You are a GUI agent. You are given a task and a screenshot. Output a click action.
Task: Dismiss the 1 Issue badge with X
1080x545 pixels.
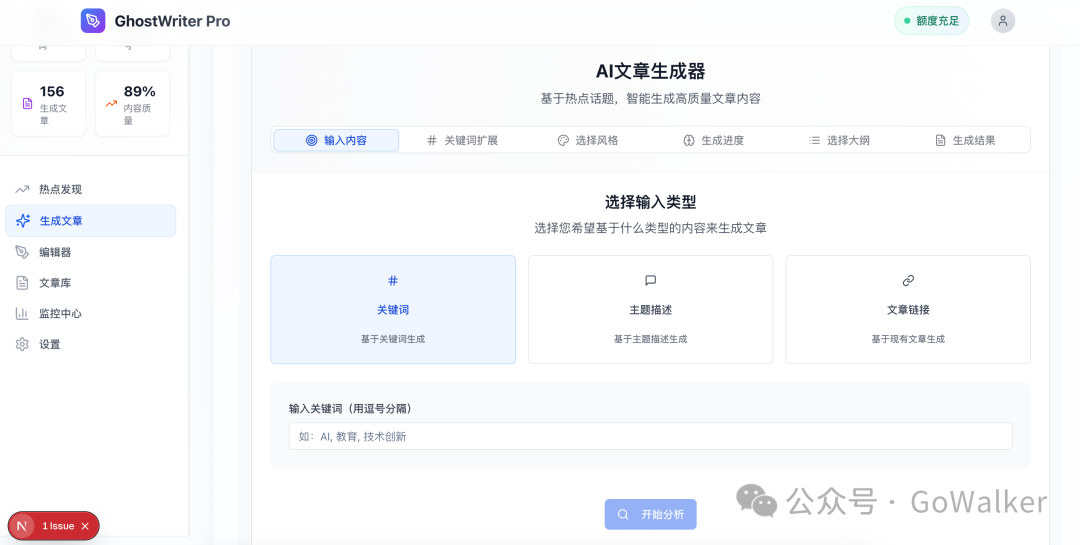coord(85,526)
